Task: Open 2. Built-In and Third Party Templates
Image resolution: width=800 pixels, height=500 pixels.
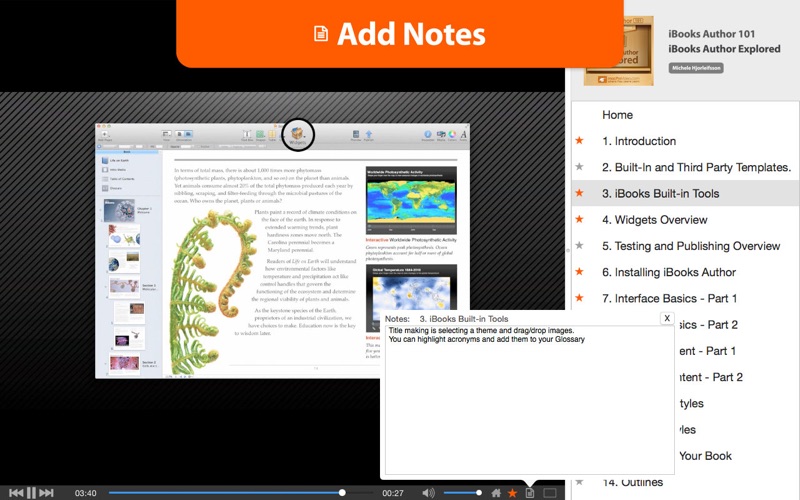Action: 685,167
